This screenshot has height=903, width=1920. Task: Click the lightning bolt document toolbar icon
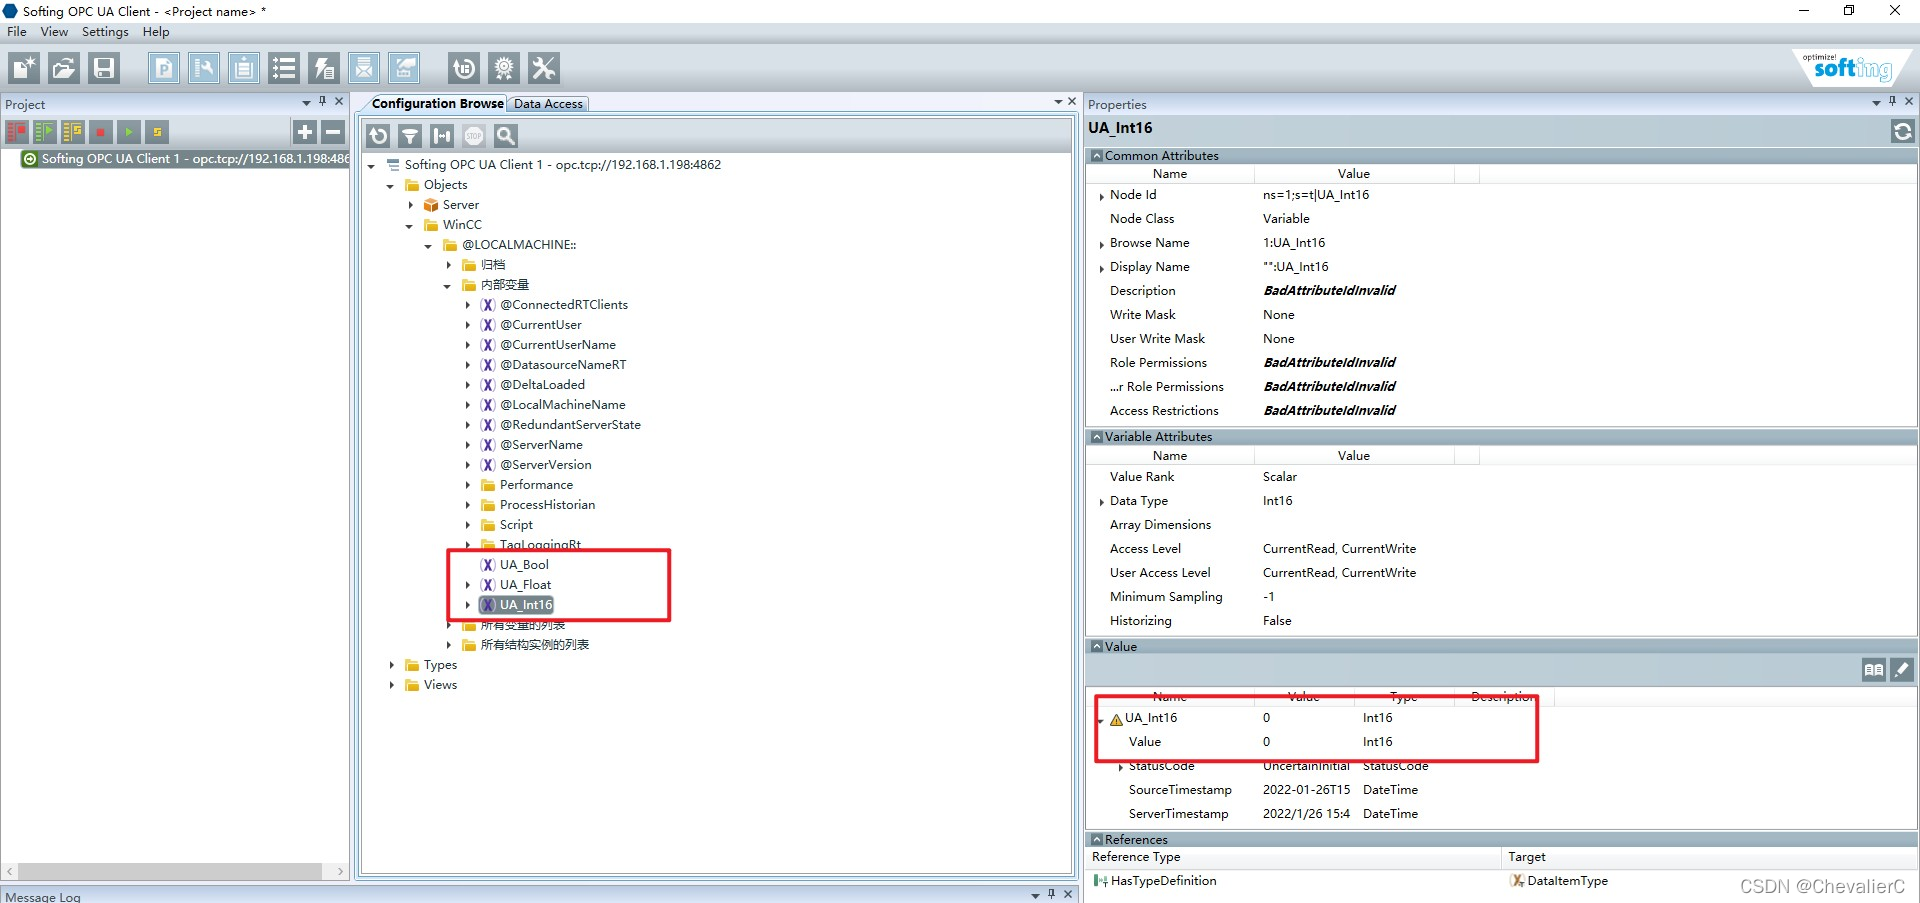tap(324, 68)
